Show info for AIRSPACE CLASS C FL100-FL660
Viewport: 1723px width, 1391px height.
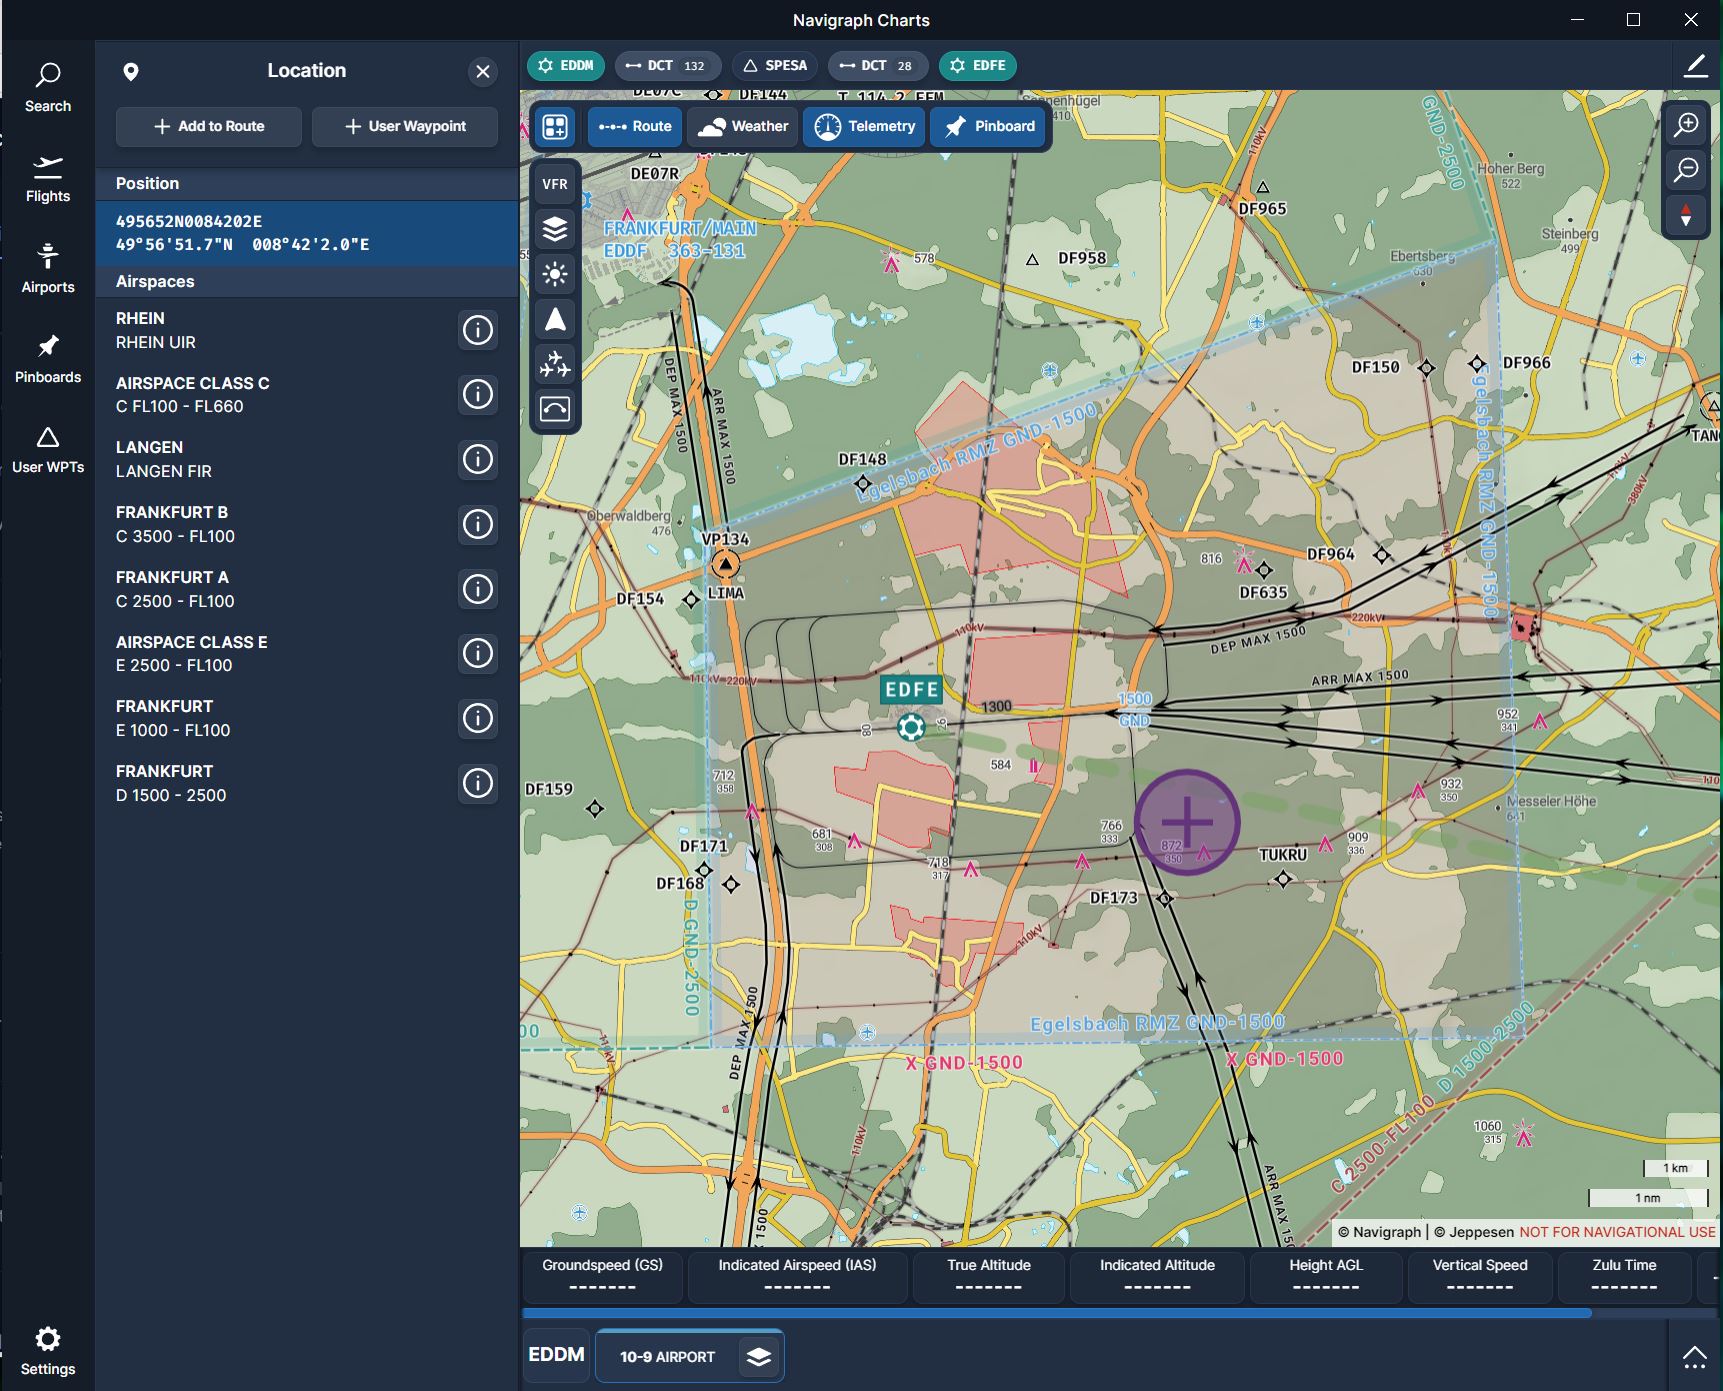(478, 394)
